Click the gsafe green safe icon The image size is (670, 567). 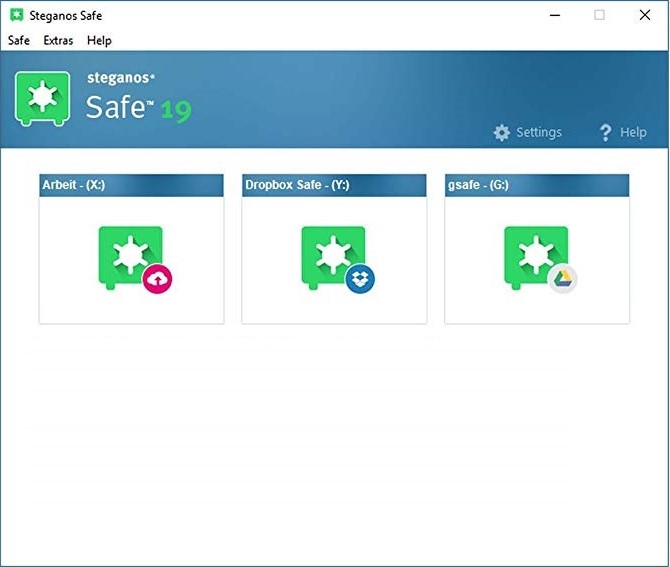[x=536, y=257]
